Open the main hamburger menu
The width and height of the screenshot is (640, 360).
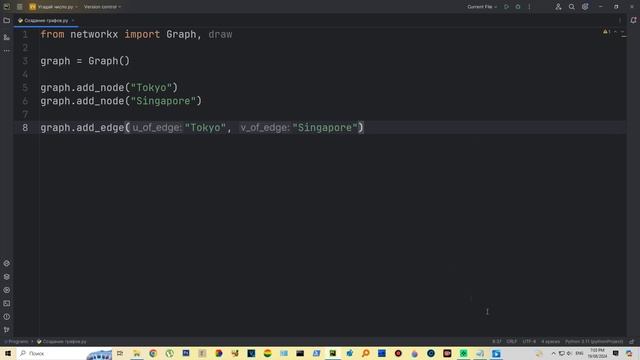(x=20, y=7)
